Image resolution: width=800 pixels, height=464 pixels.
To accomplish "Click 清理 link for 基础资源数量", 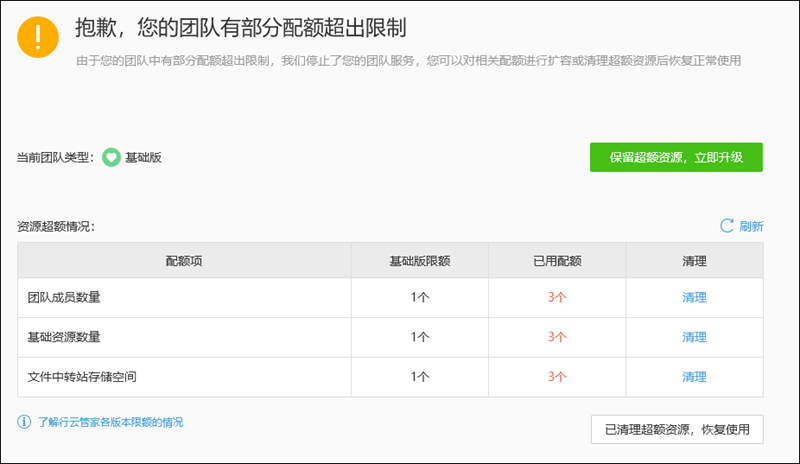I will click(694, 337).
